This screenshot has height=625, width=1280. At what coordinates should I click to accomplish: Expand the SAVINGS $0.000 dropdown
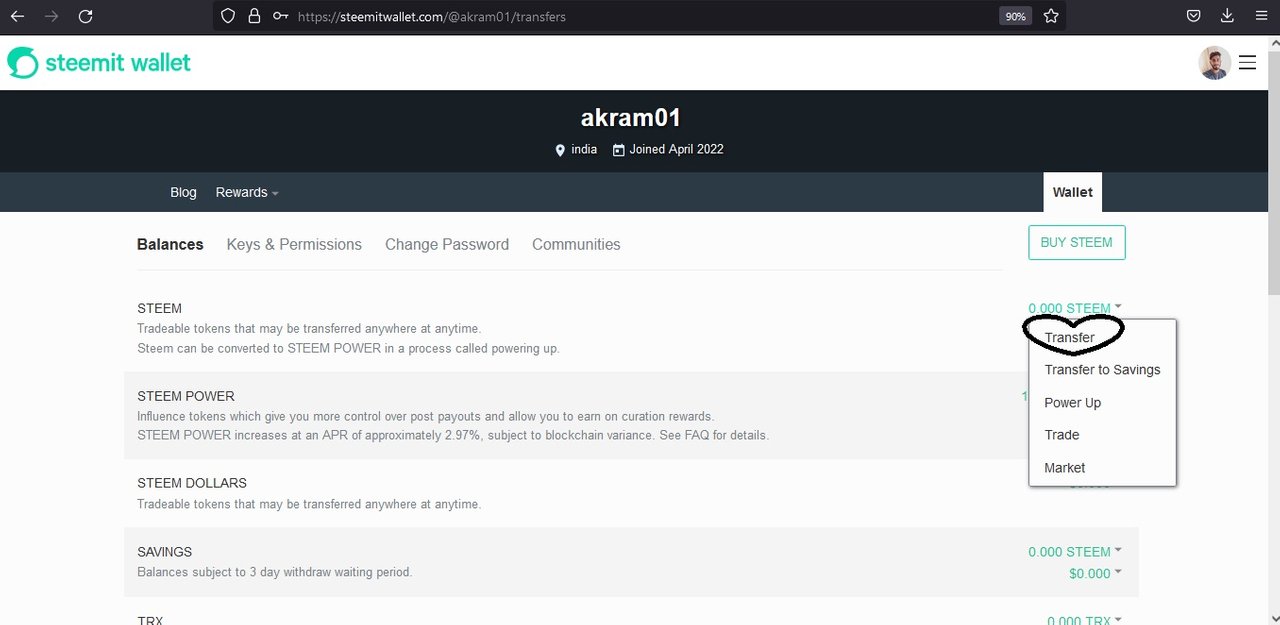click(1095, 573)
